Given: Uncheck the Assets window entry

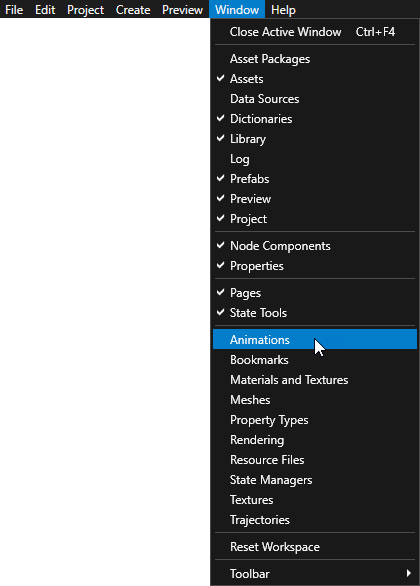Looking at the screenshot, I should (315, 79).
